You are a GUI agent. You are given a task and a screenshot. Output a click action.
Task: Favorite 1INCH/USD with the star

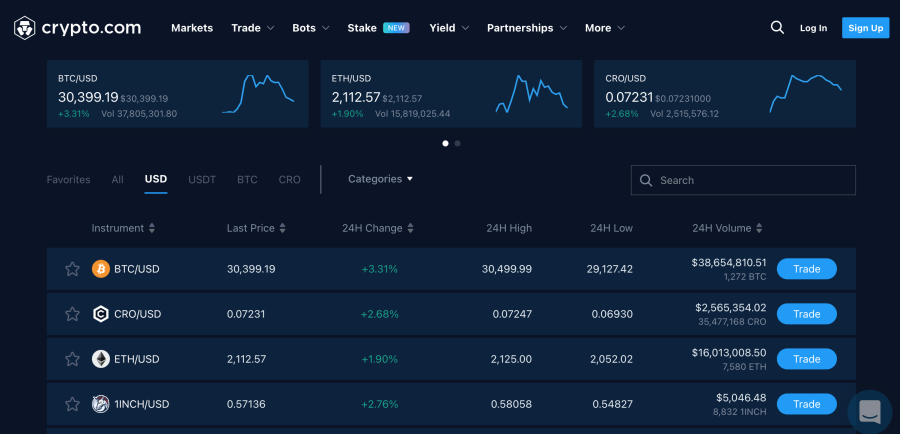tap(72, 404)
